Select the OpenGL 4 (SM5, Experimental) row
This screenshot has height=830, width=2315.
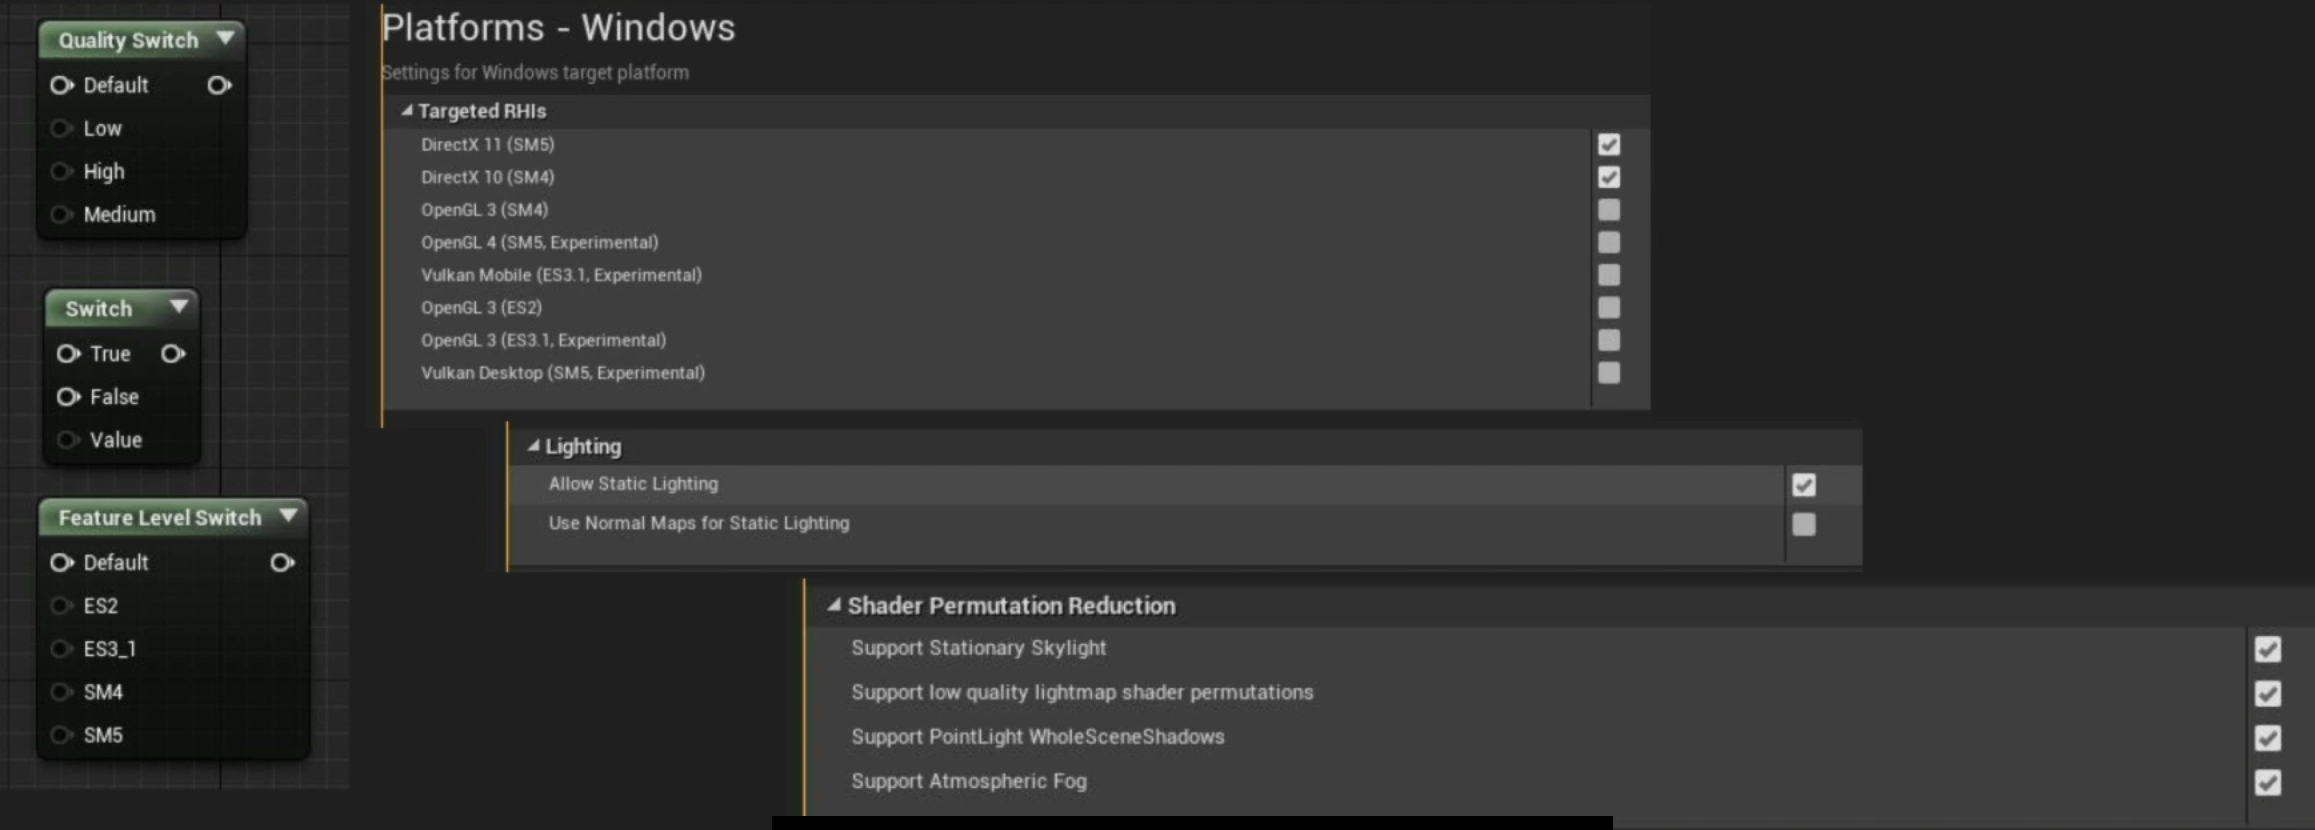[x=1016, y=242]
